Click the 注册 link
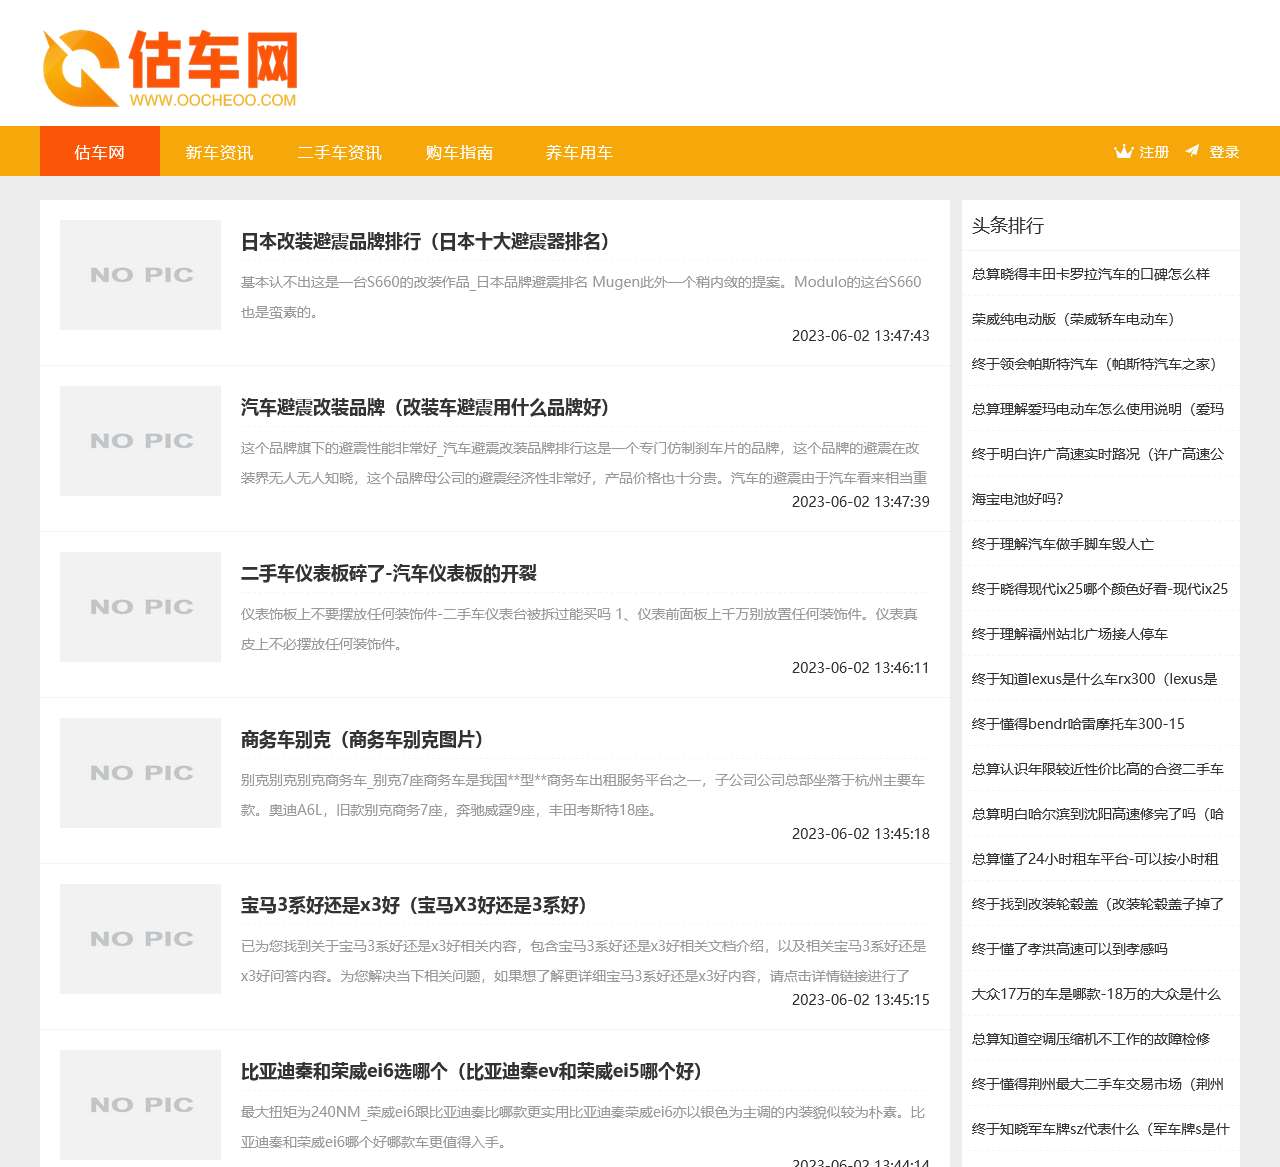The width and height of the screenshot is (1280, 1167). (1154, 152)
